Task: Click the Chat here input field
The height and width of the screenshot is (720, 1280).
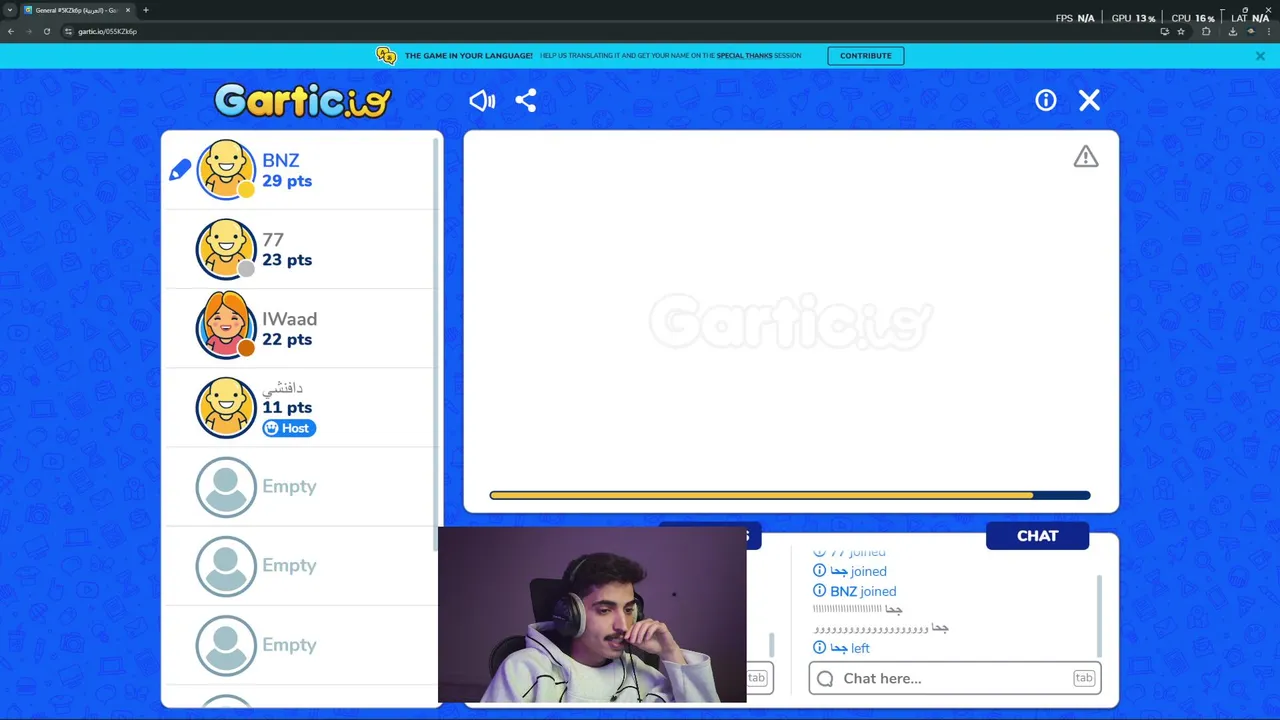Action: point(955,678)
